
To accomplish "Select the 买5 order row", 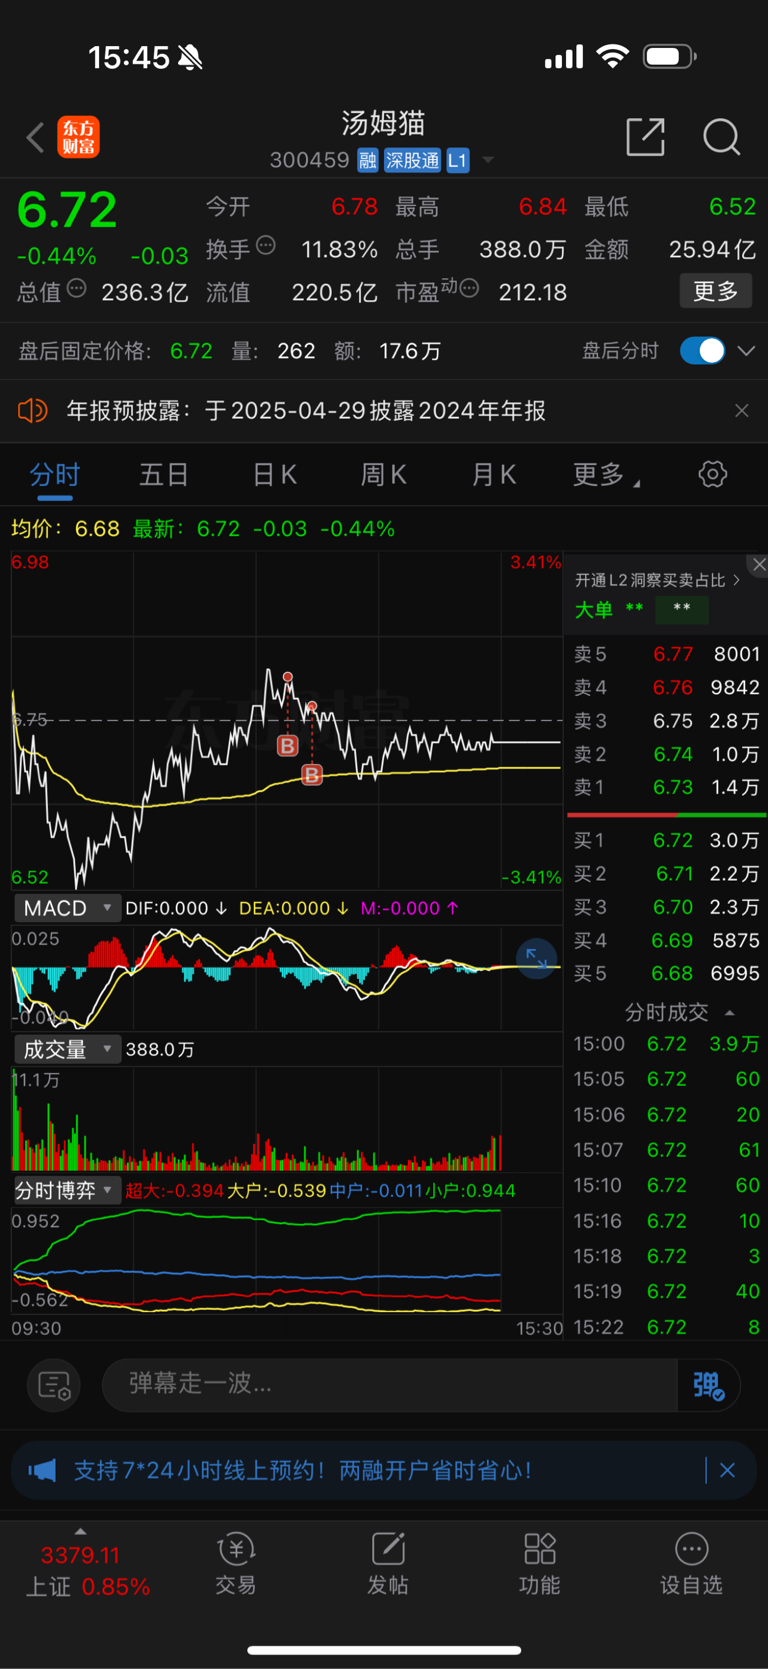I will (666, 974).
